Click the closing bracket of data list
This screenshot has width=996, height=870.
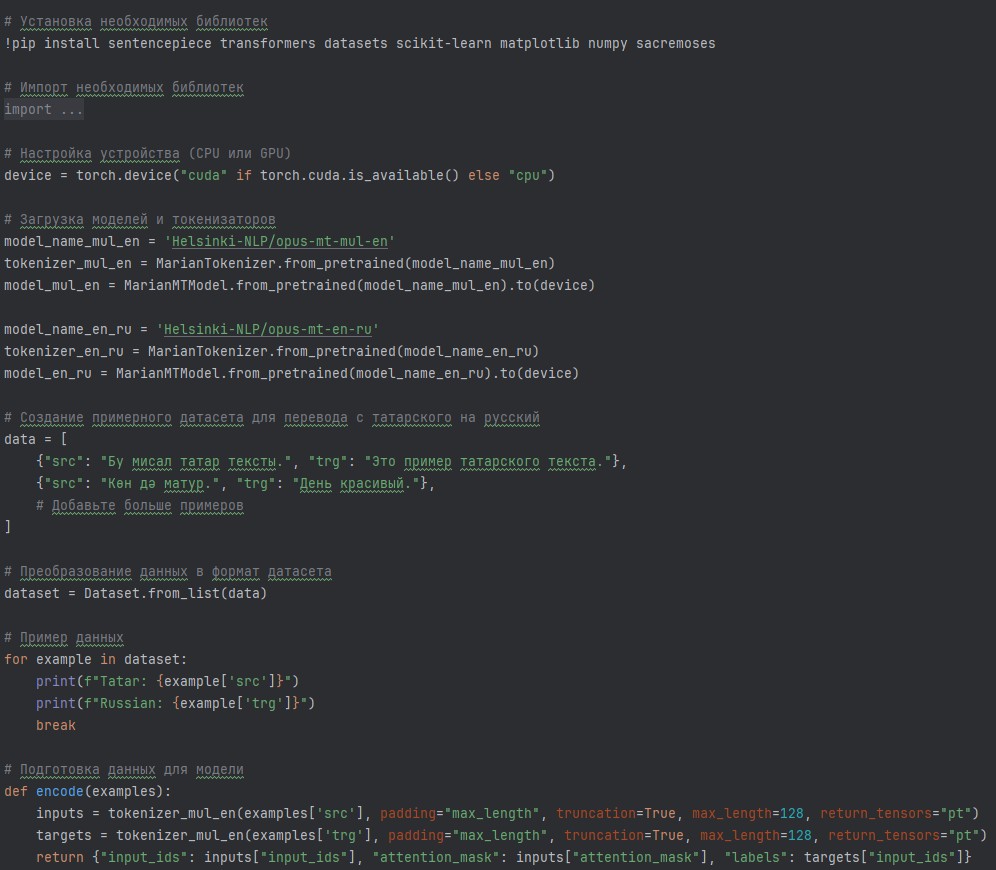(x=8, y=527)
